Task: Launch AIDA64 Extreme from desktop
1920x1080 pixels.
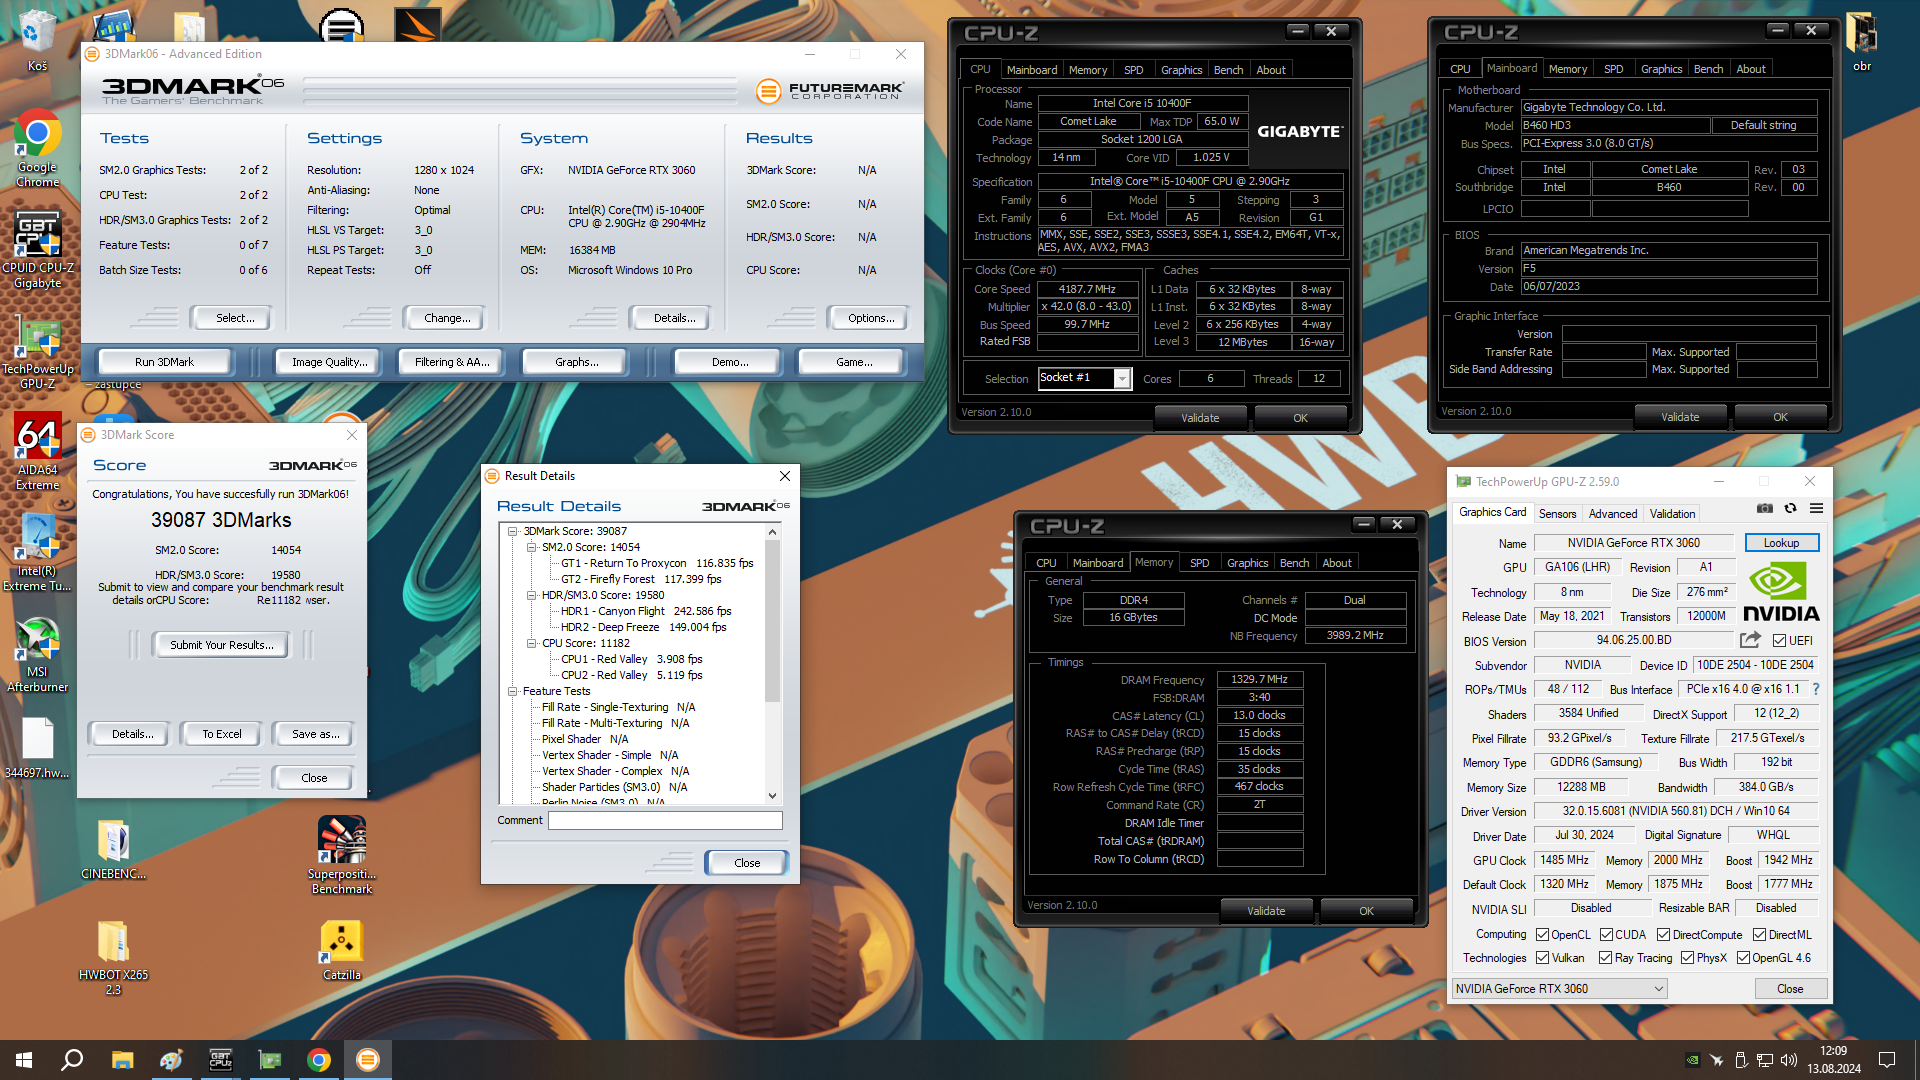Action: point(37,452)
